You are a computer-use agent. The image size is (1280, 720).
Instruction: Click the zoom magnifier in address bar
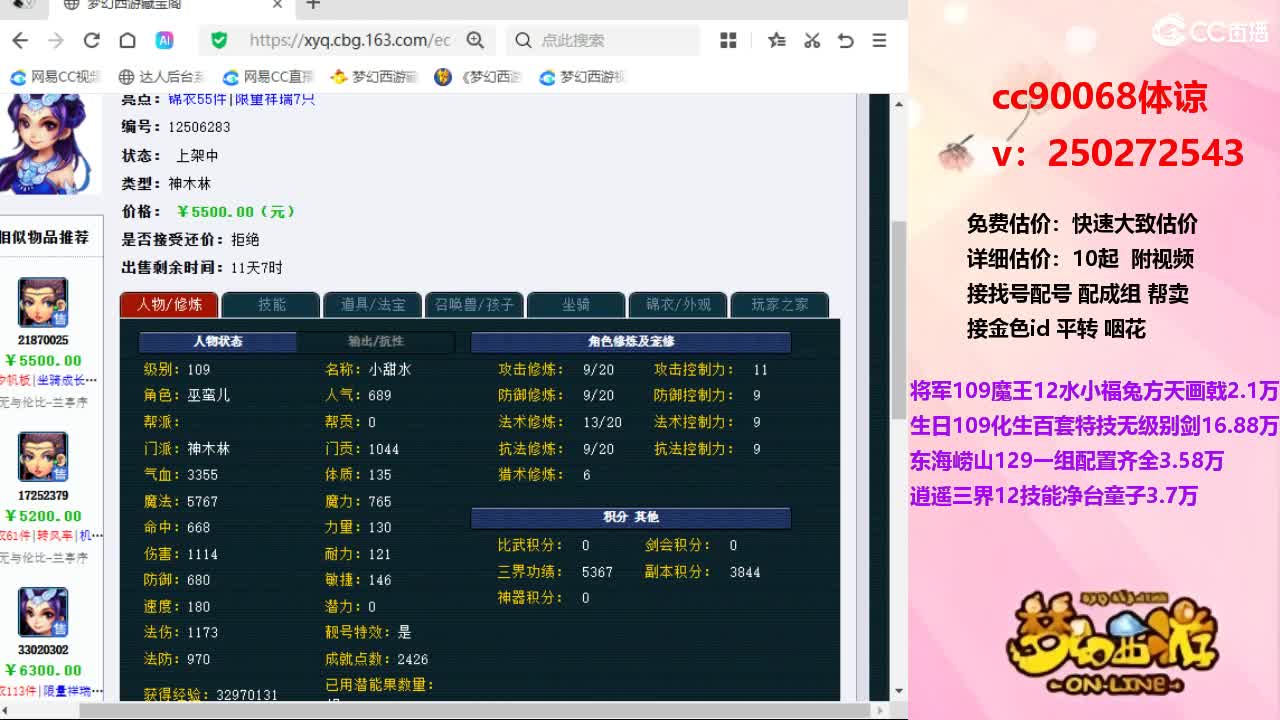[475, 40]
